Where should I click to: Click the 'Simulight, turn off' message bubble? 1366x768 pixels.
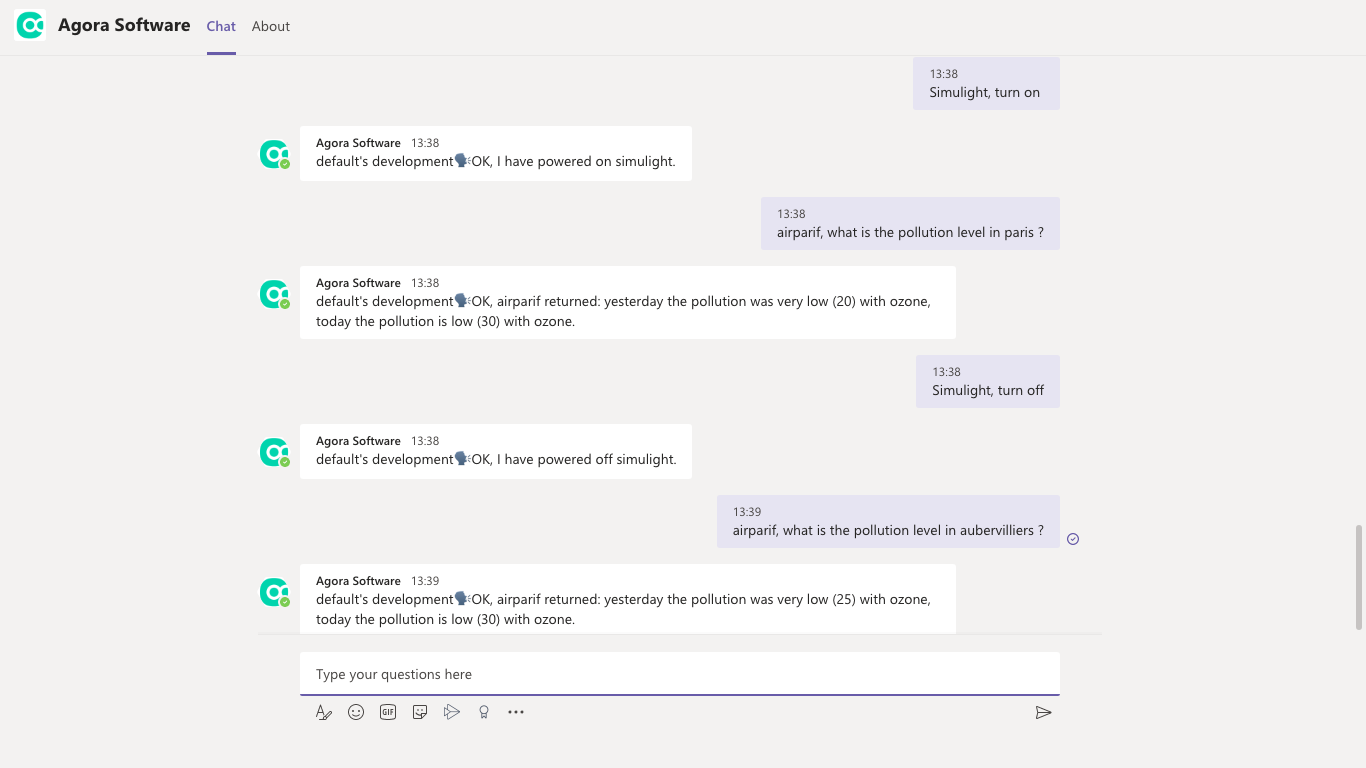(987, 382)
